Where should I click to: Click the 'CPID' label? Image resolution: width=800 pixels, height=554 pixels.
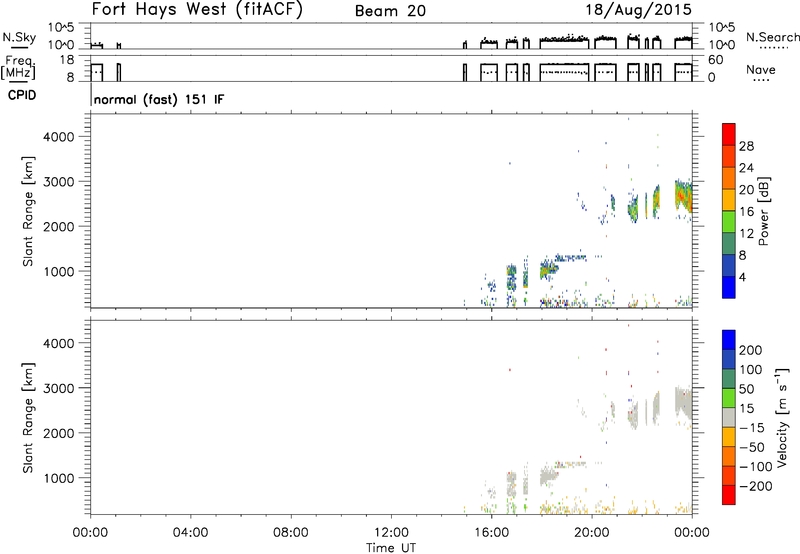tap(22, 95)
